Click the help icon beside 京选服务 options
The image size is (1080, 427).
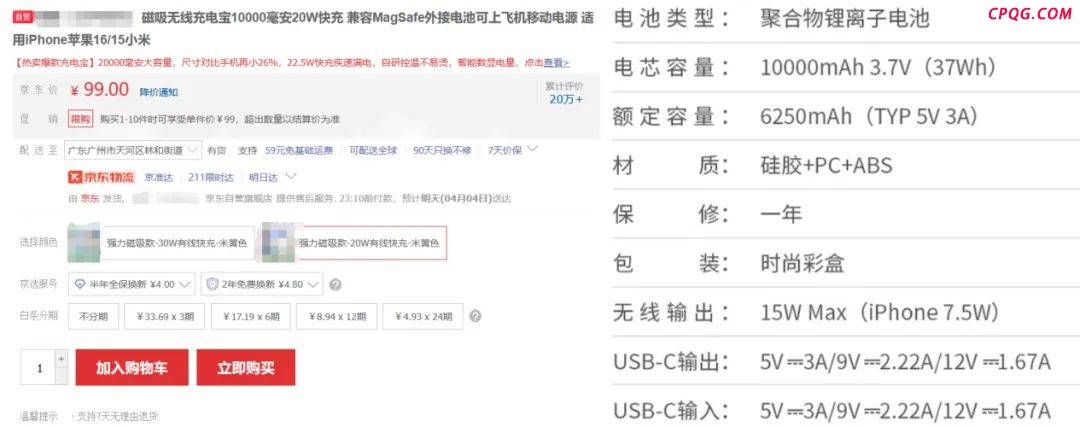click(335, 284)
